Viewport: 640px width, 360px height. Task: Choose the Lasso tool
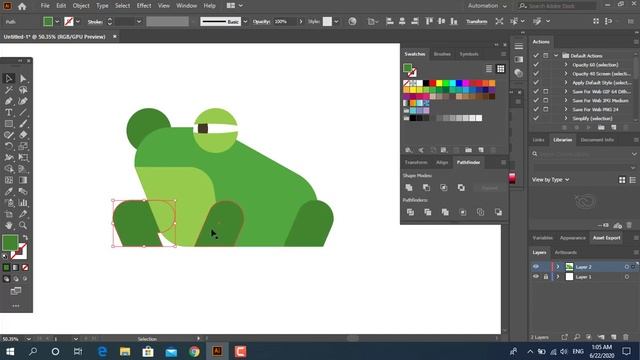[x=23, y=90]
